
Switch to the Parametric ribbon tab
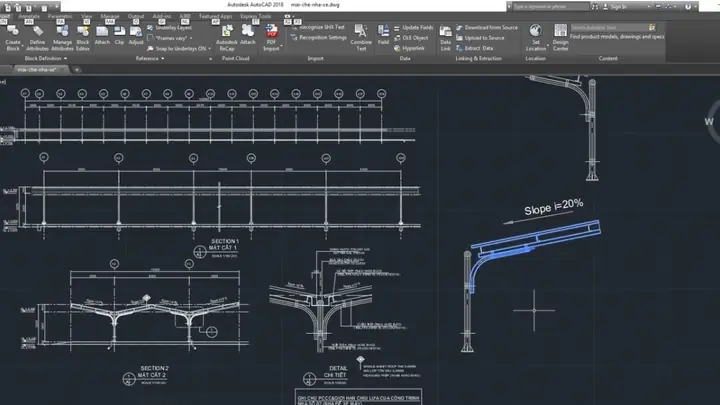click(60, 17)
